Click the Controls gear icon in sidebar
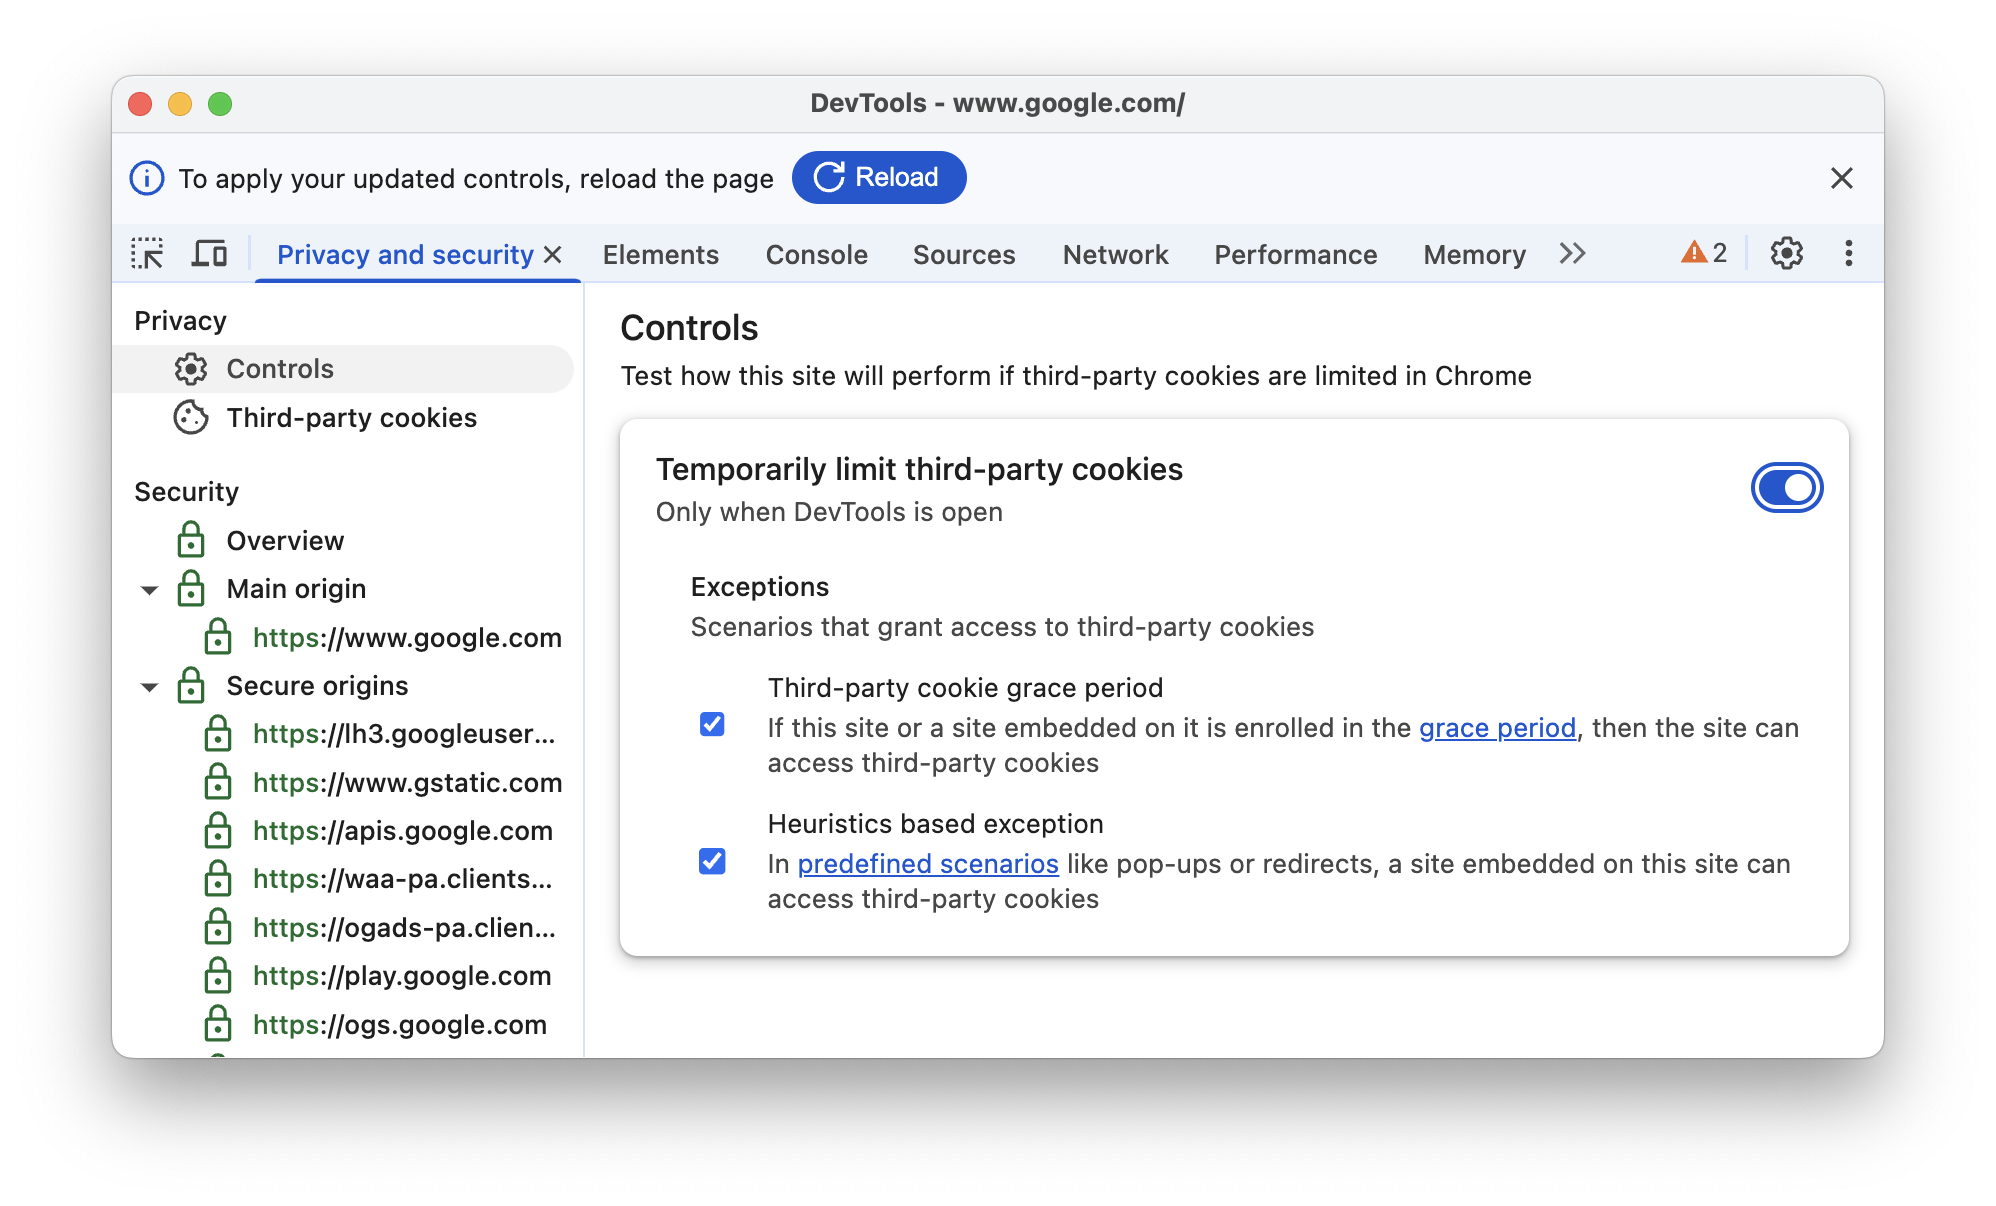The height and width of the screenshot is (1206, 1996). click(190, 368)
